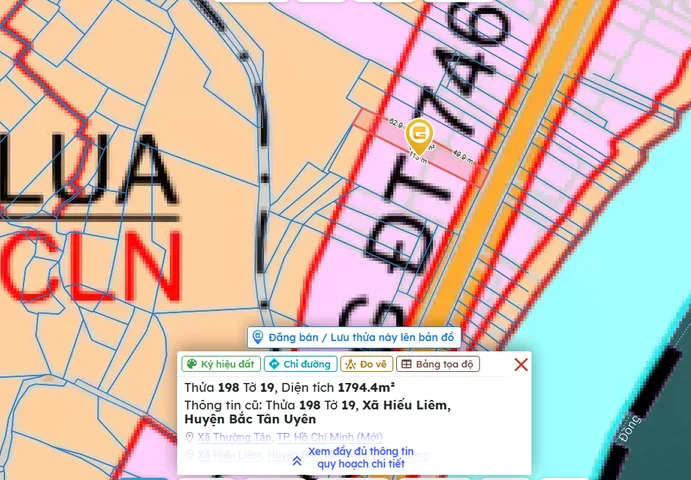This screenshot has width=691, height=480.
Task: Click the palette icon in Ký hiệu đất
Action: (192, 364)
